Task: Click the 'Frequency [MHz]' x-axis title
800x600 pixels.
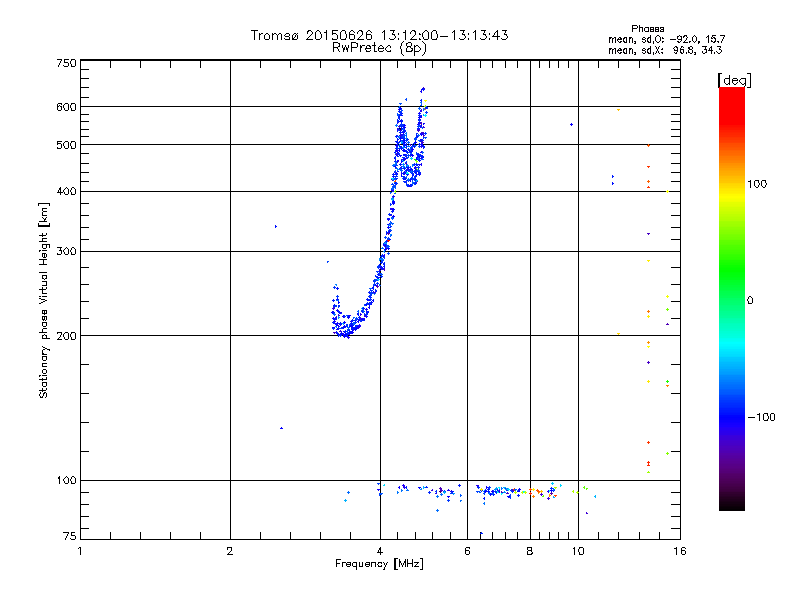Action: coord(379,564)
